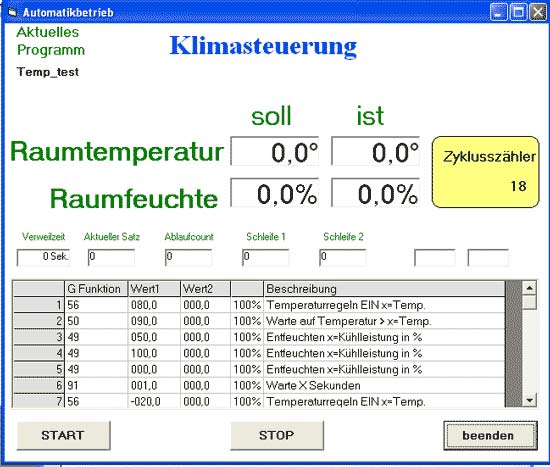Click Wert1 cell 090,0 in row 2
This screenshot has height=467, width=550.
tap(154, 321)
